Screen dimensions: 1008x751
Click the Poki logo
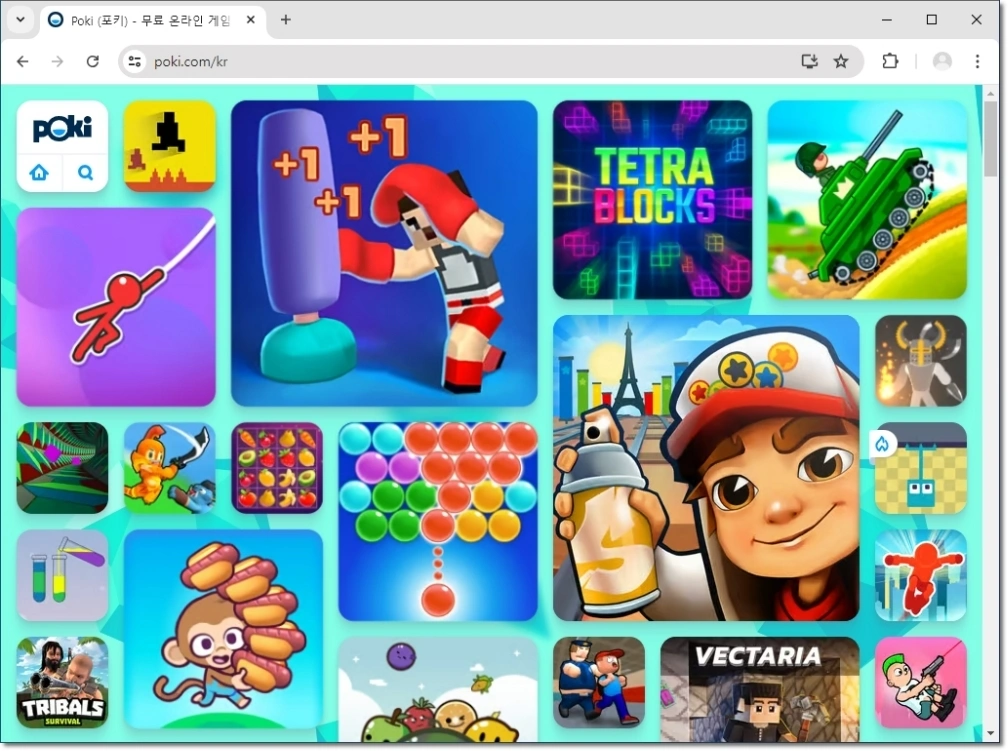click(62, 127)
